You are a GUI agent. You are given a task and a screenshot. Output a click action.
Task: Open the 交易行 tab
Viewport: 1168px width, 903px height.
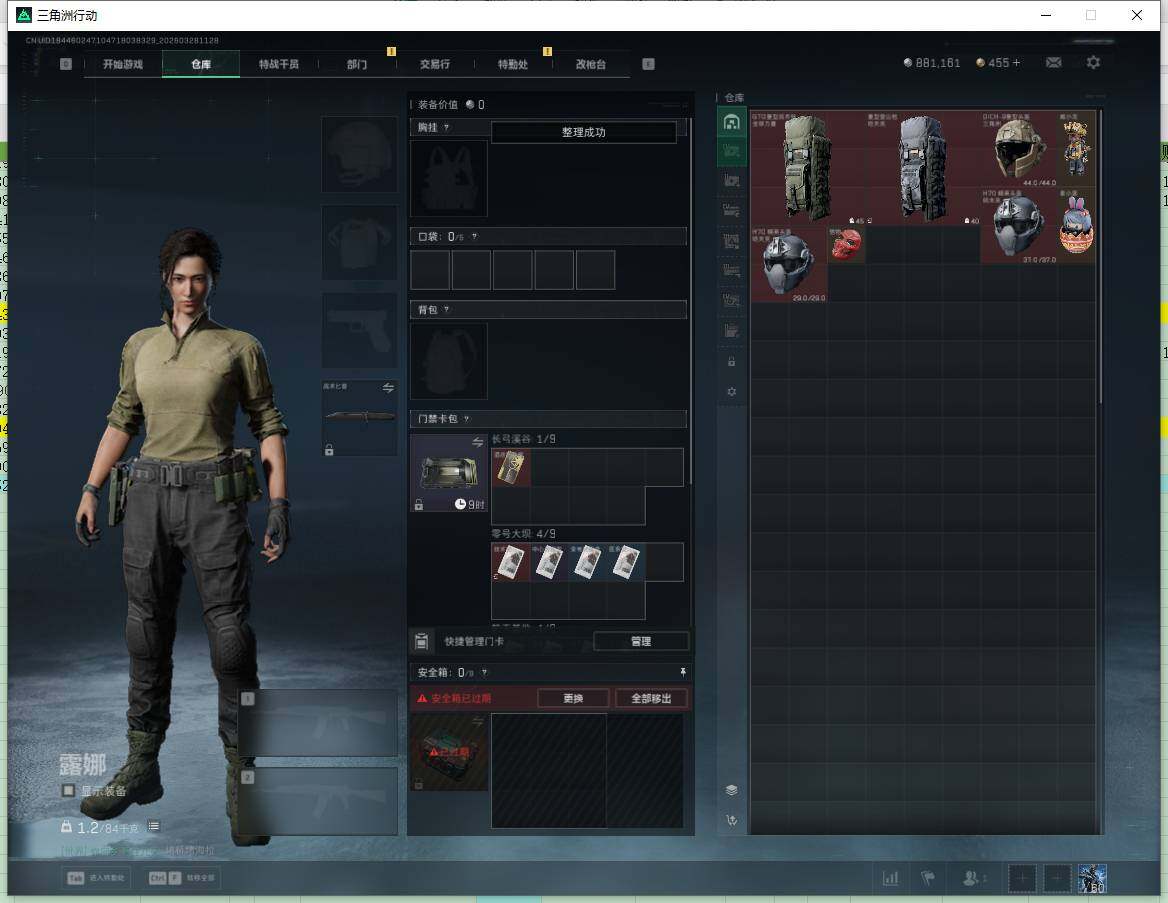[434, 64]
